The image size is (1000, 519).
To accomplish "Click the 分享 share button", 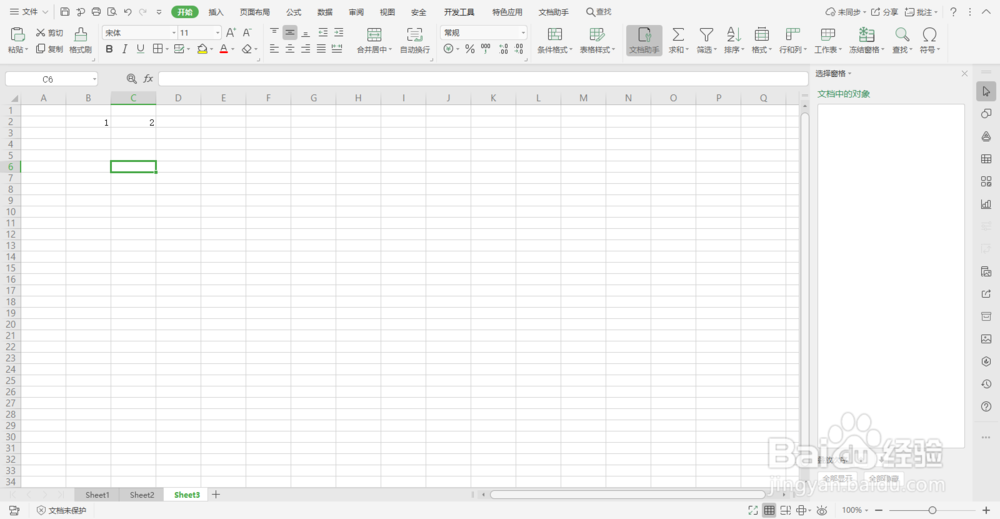I will [x=885, y=12].
